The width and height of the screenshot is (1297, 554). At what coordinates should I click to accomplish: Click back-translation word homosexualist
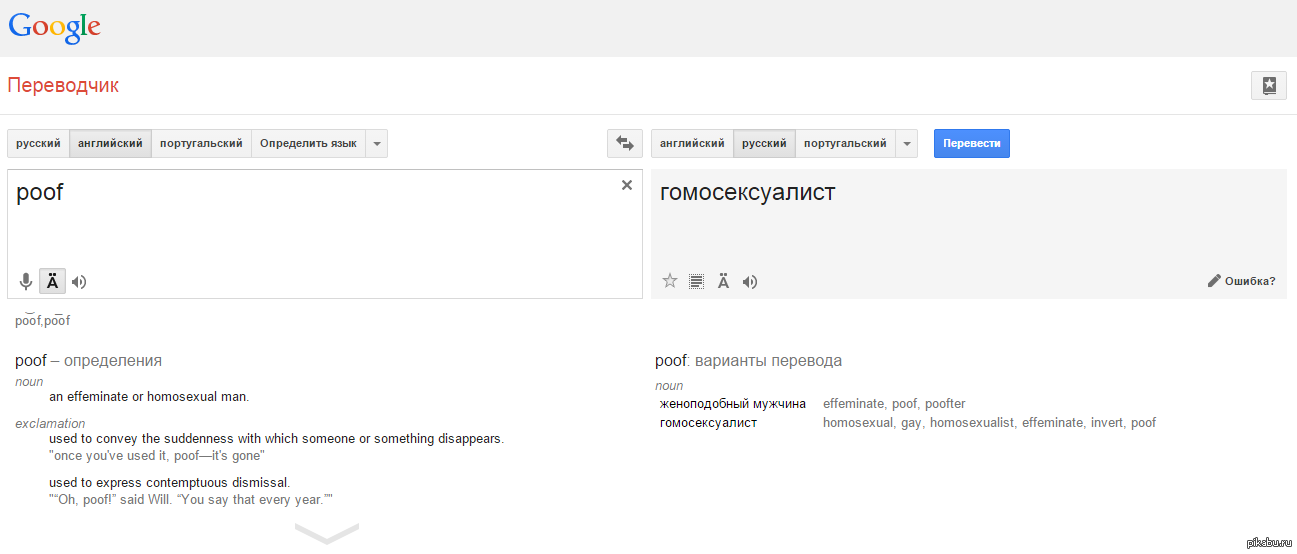tap(972, 423)
